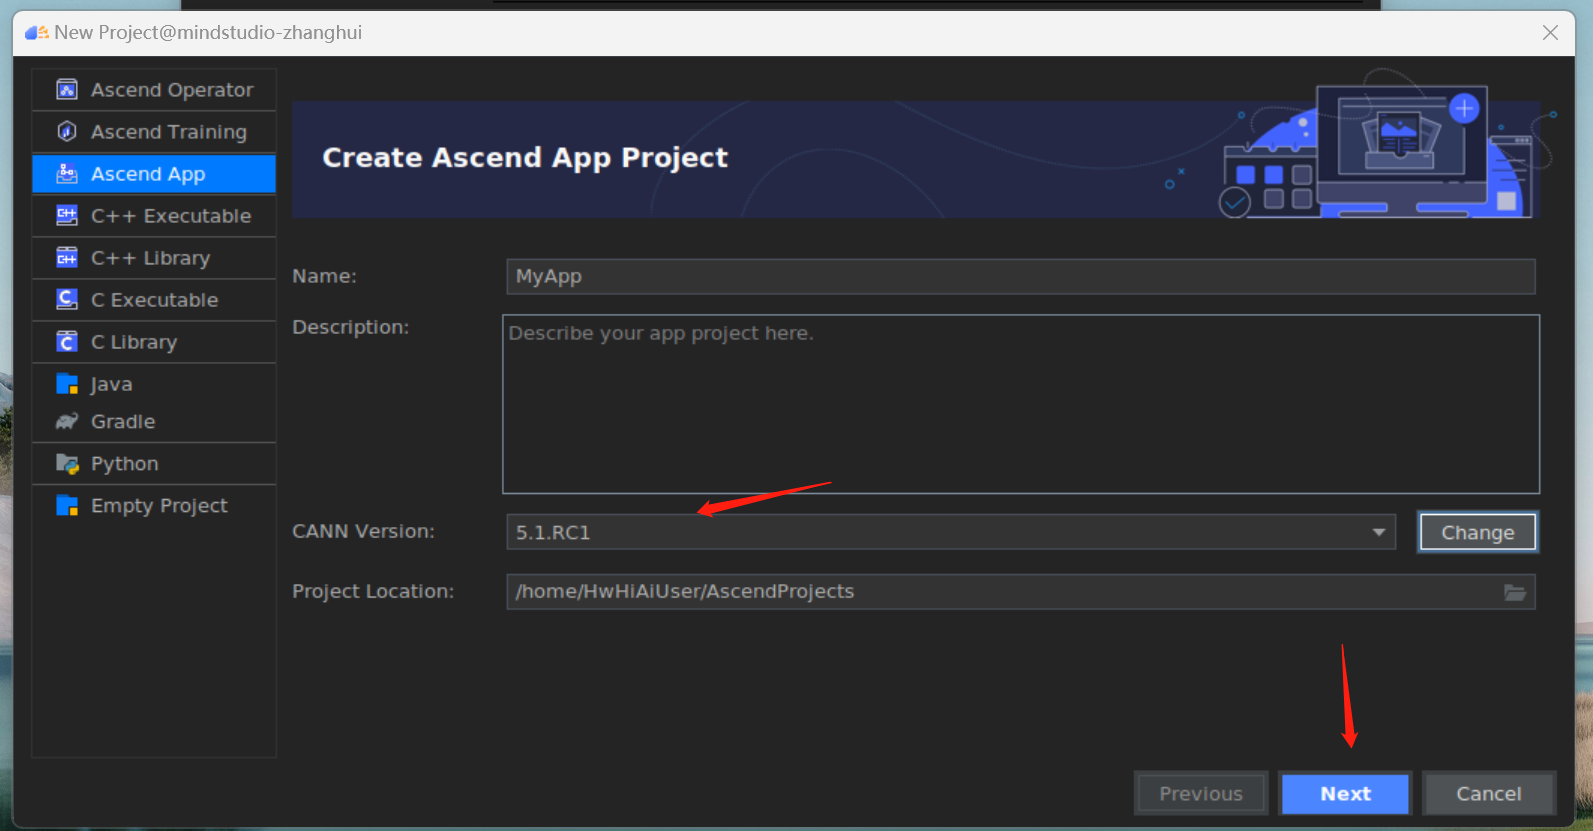Select Ascend App project type
This screenshot has height=831, width=1593.
148,174
